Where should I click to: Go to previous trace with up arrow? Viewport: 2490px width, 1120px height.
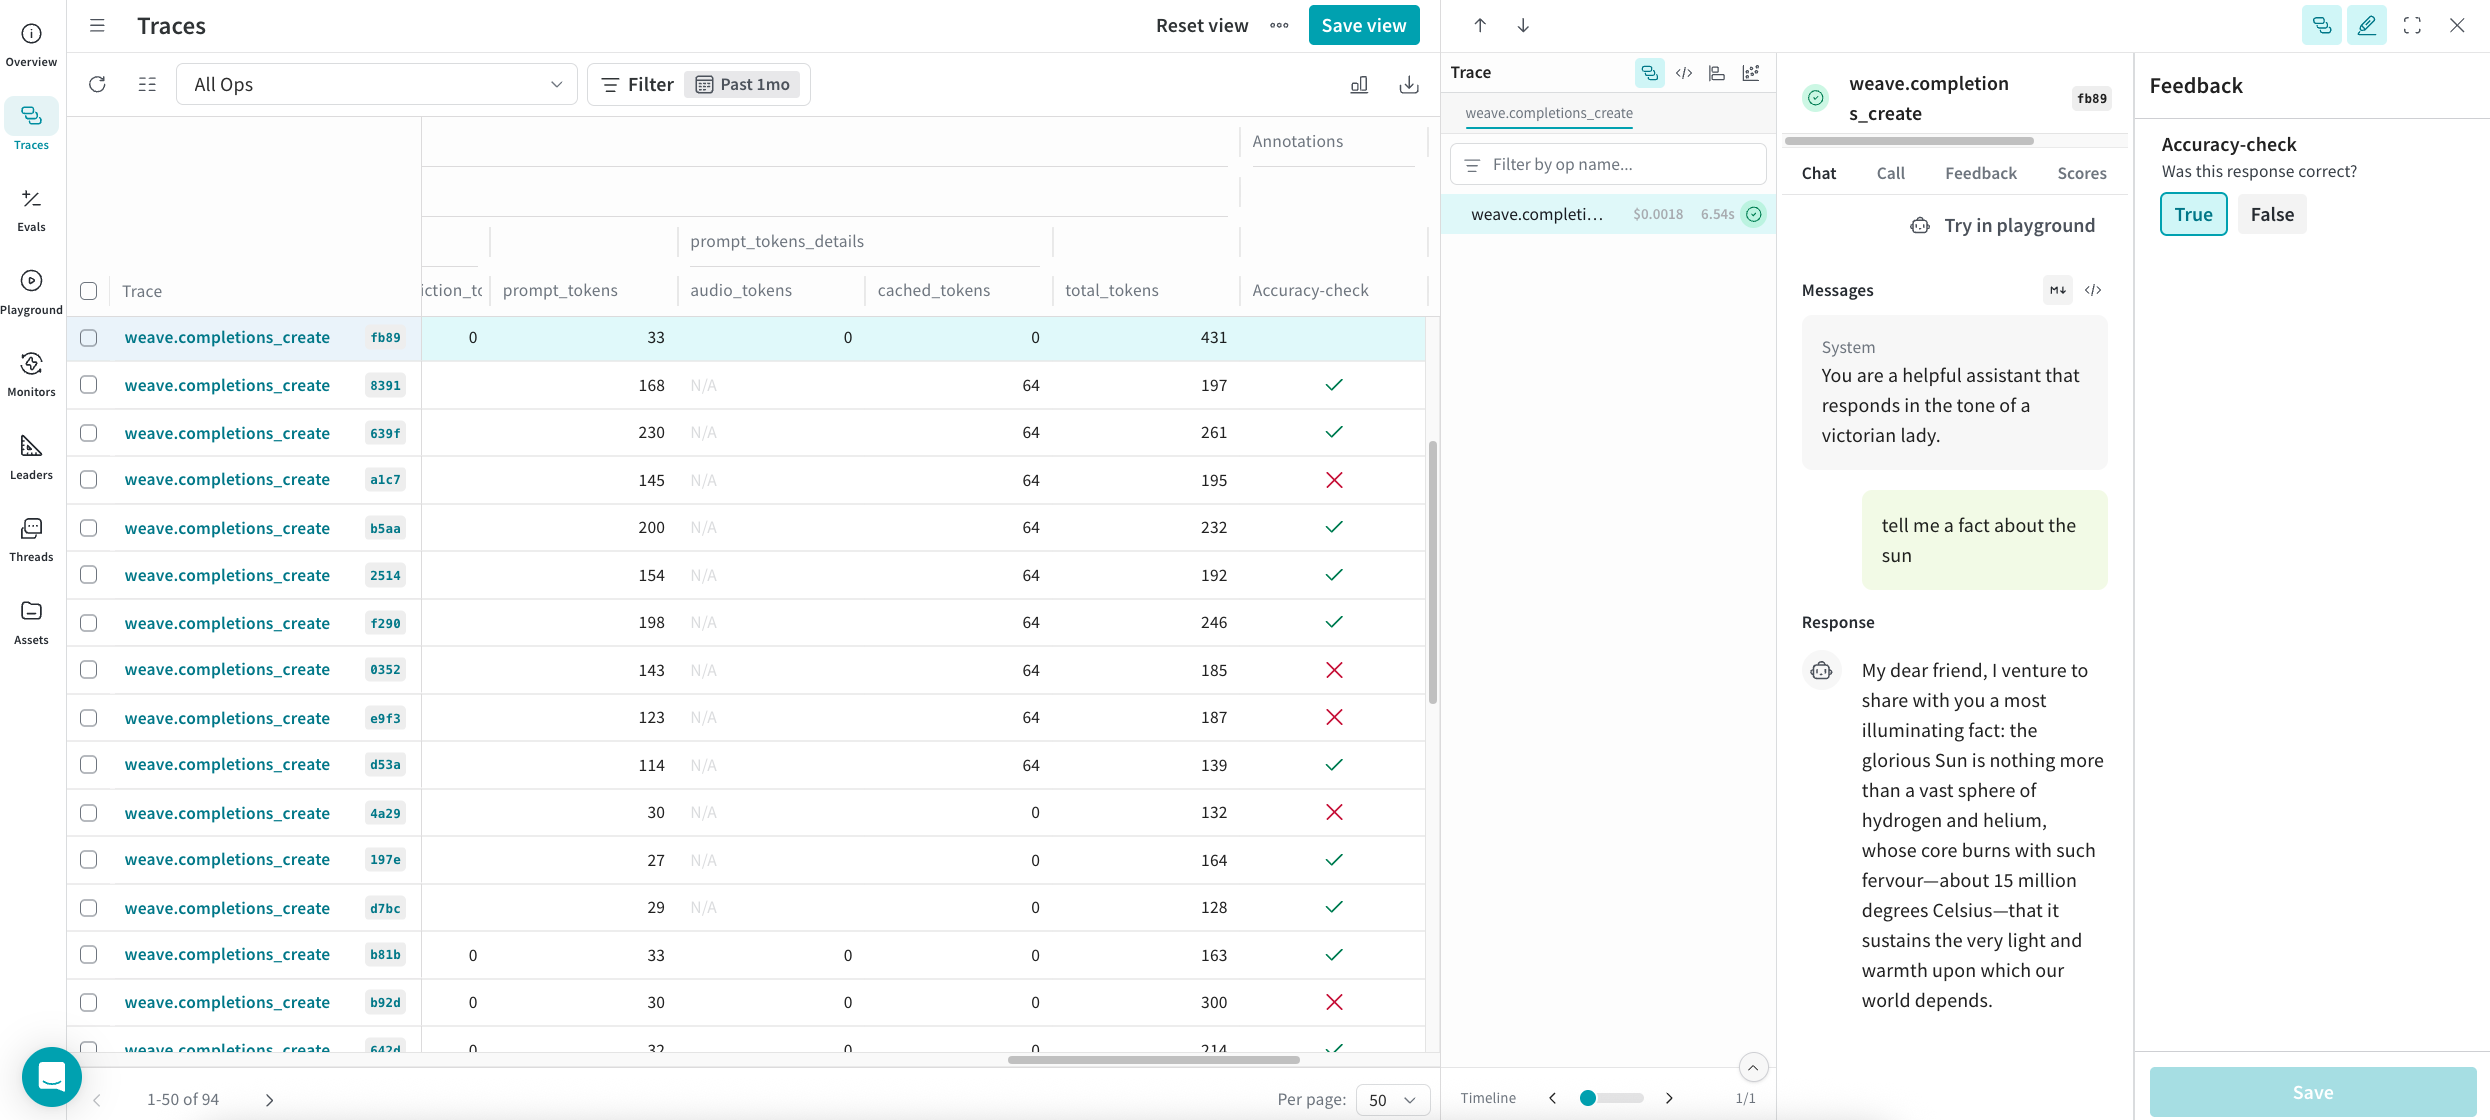pos(1480,26)
